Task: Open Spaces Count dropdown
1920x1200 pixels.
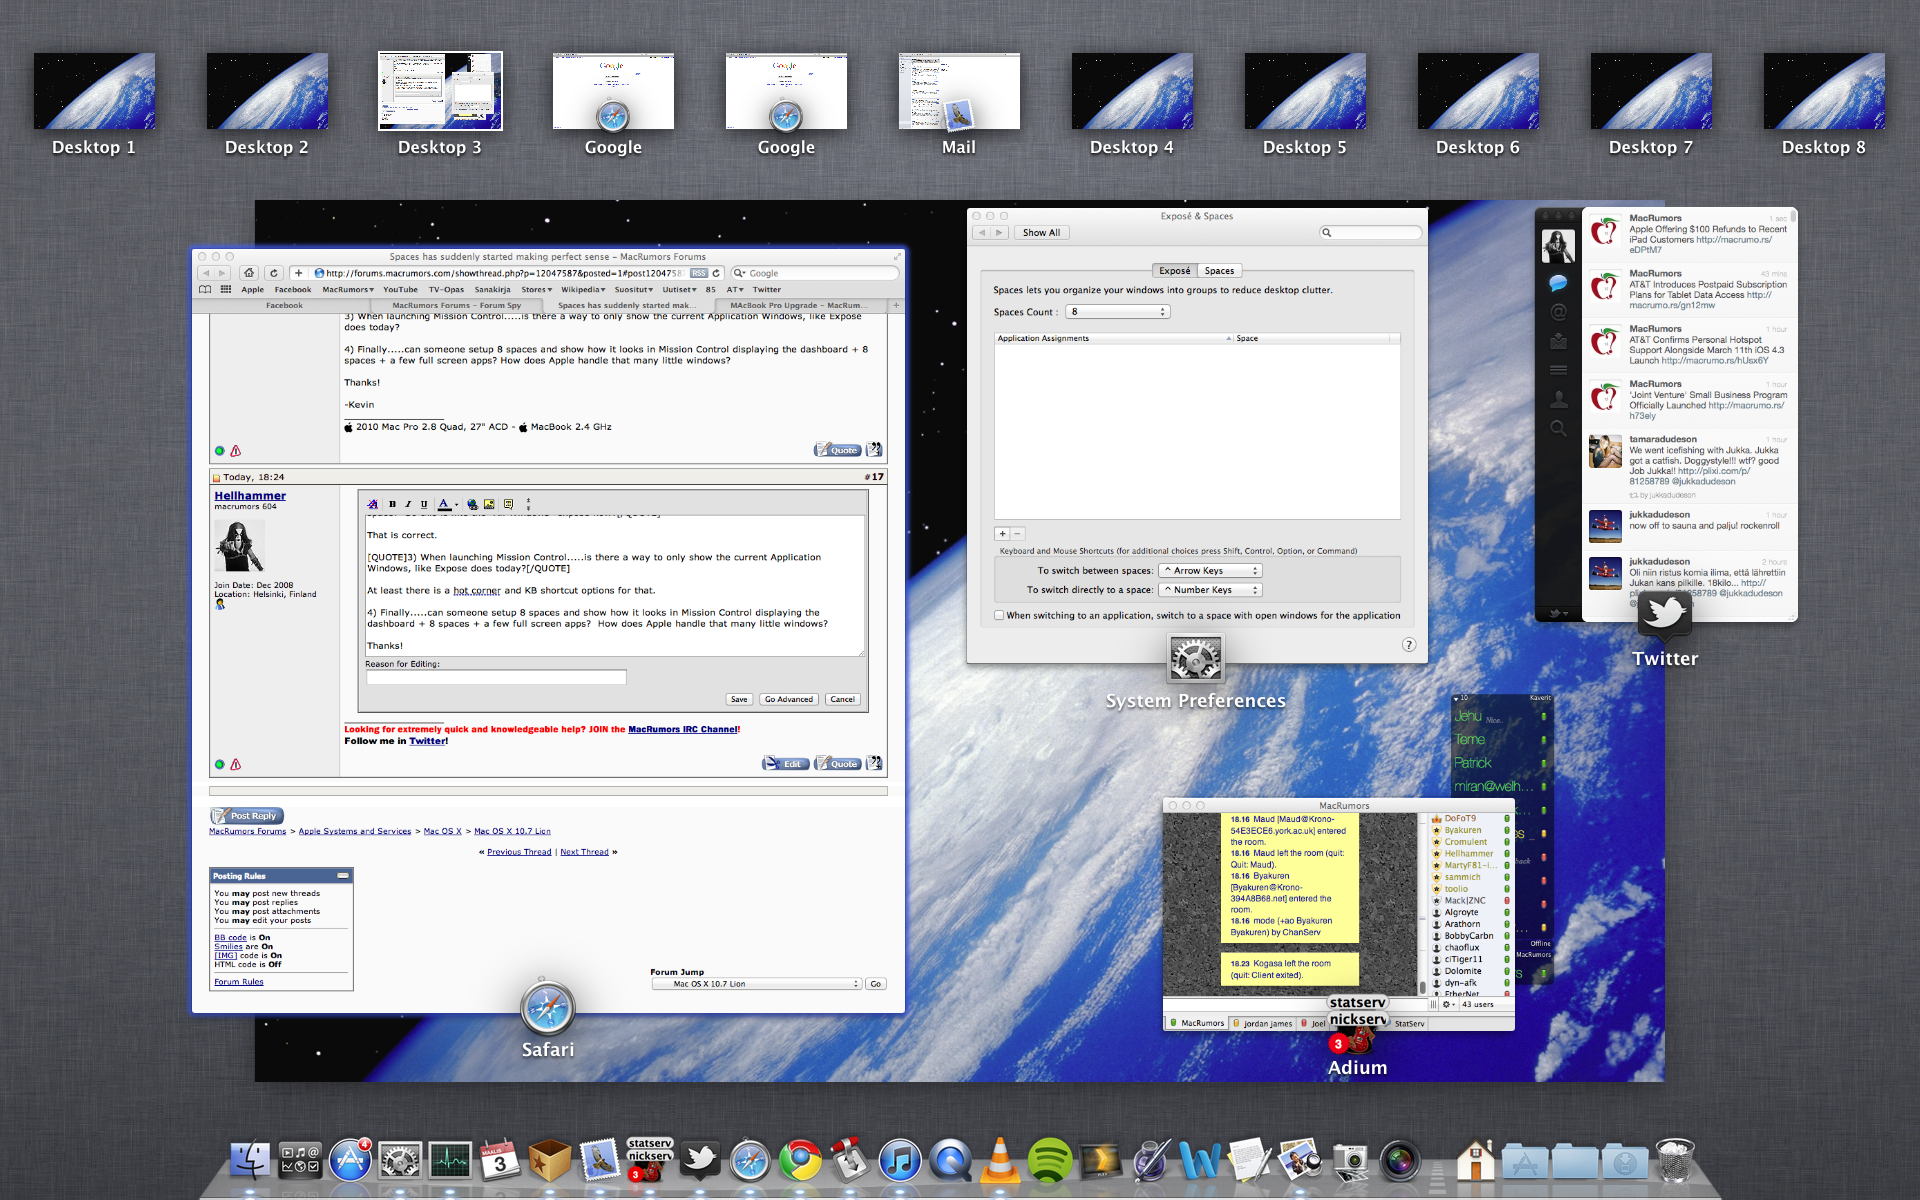Action: point(1117,312)
